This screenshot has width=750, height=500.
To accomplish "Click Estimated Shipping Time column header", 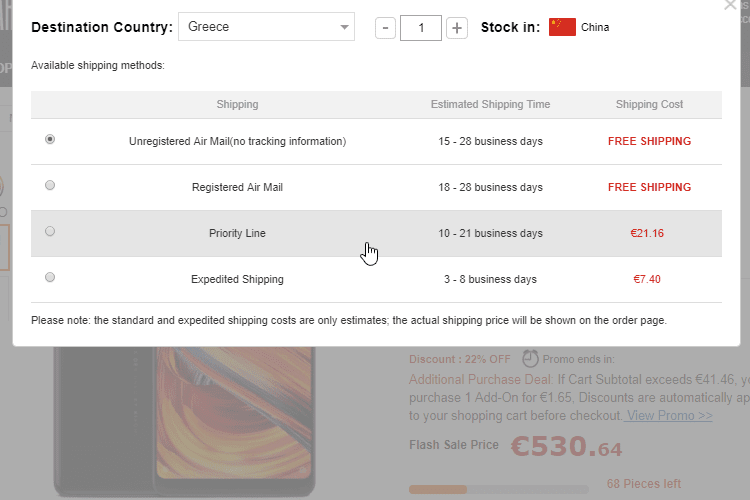I will tap(490, 104).
